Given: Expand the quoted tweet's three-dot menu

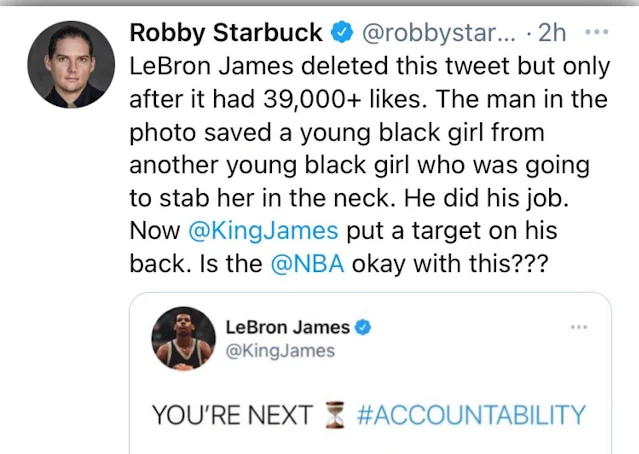Looking at the screenshot, I should pos(578,327).
